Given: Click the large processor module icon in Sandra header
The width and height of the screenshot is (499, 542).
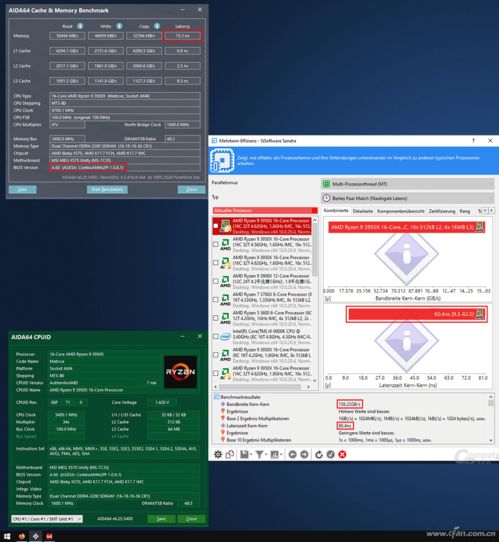Looking at the screenshot, I should tap(222, 160).
